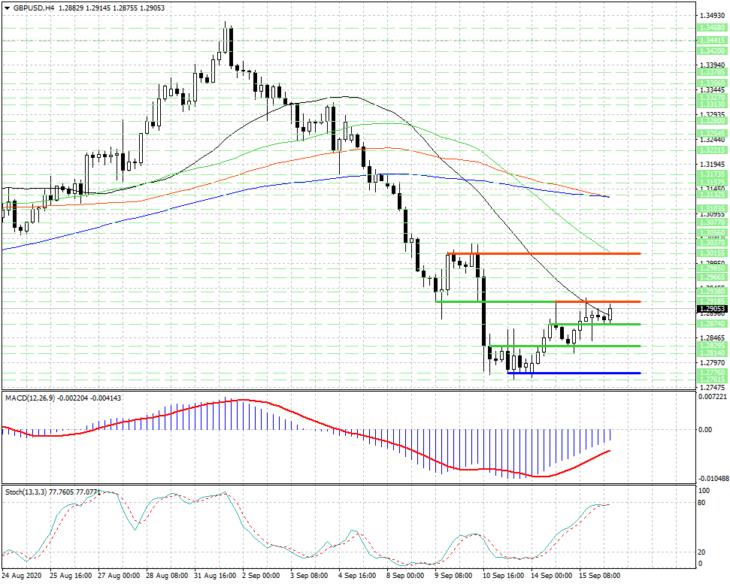Viewport: 730px width, 584px height.
Task: Click the 1.28295 green price level label
Action: (712, 346)
